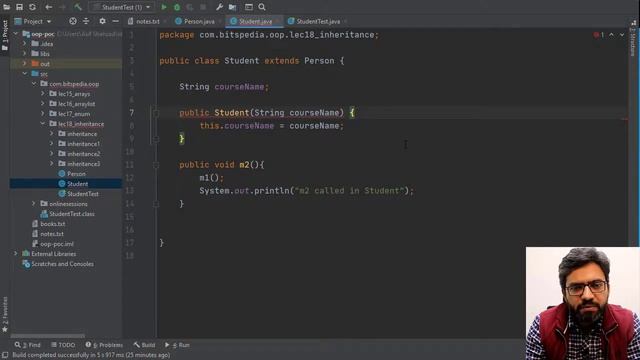Click the forward navigation arrow icon
This screenshot has width=640, height=360.
tap(62, 7)
